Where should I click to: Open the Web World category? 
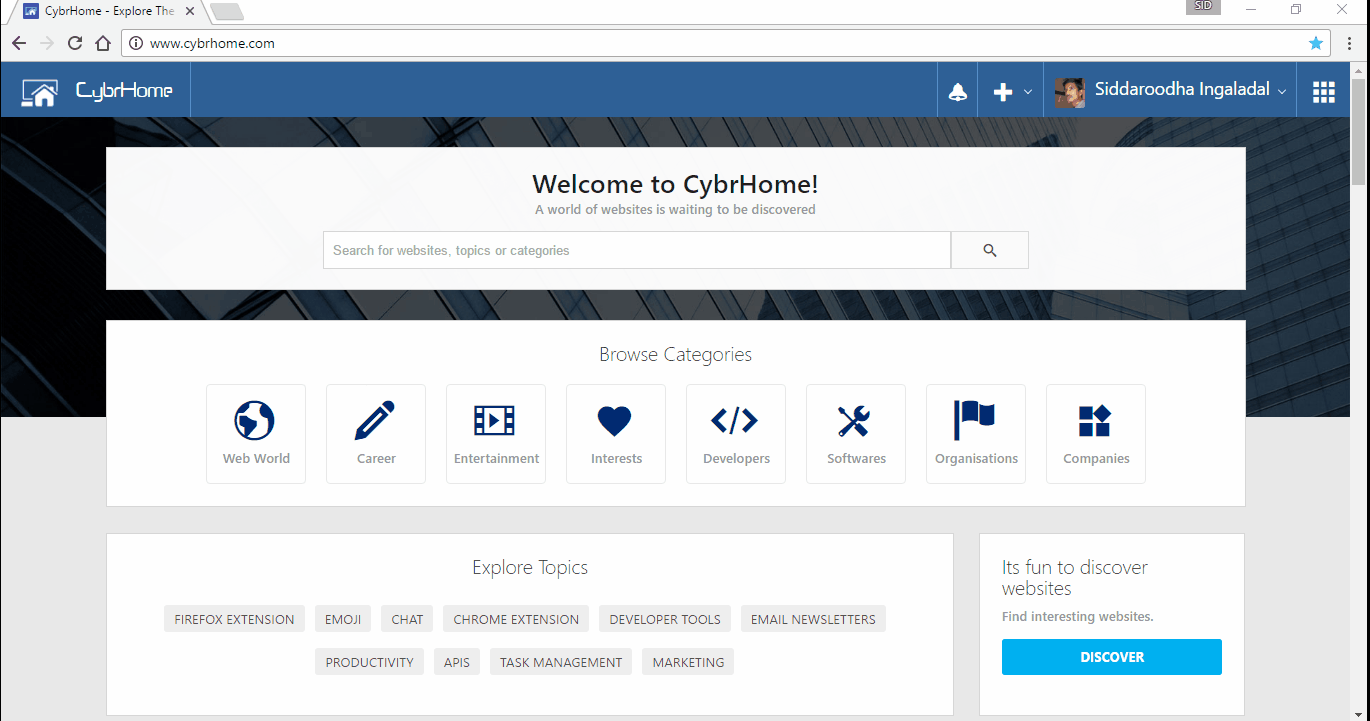[x=256, y=434]
